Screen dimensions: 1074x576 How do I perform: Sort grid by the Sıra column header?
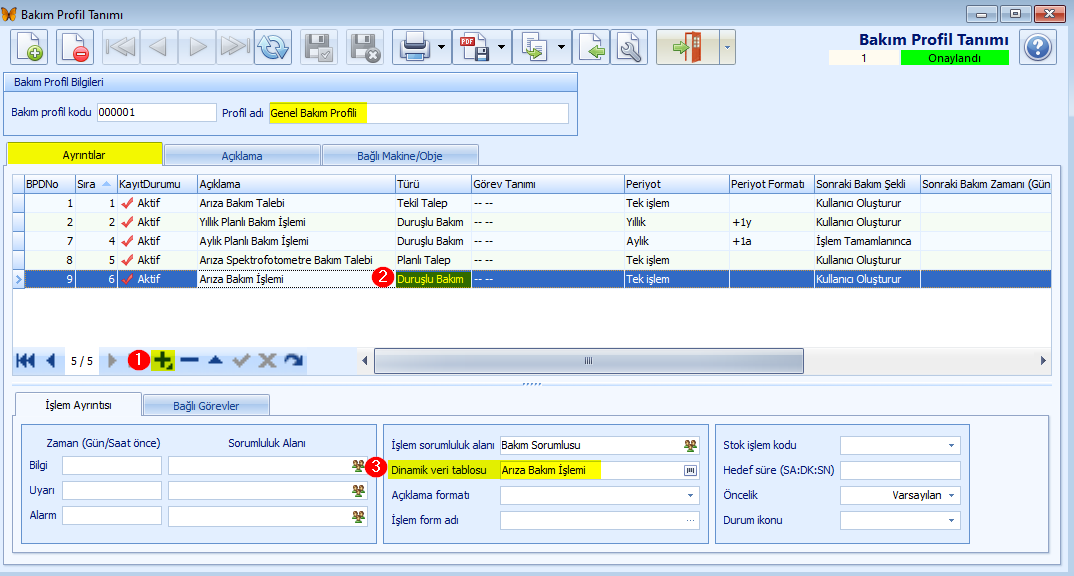click(x=96, y=184)
